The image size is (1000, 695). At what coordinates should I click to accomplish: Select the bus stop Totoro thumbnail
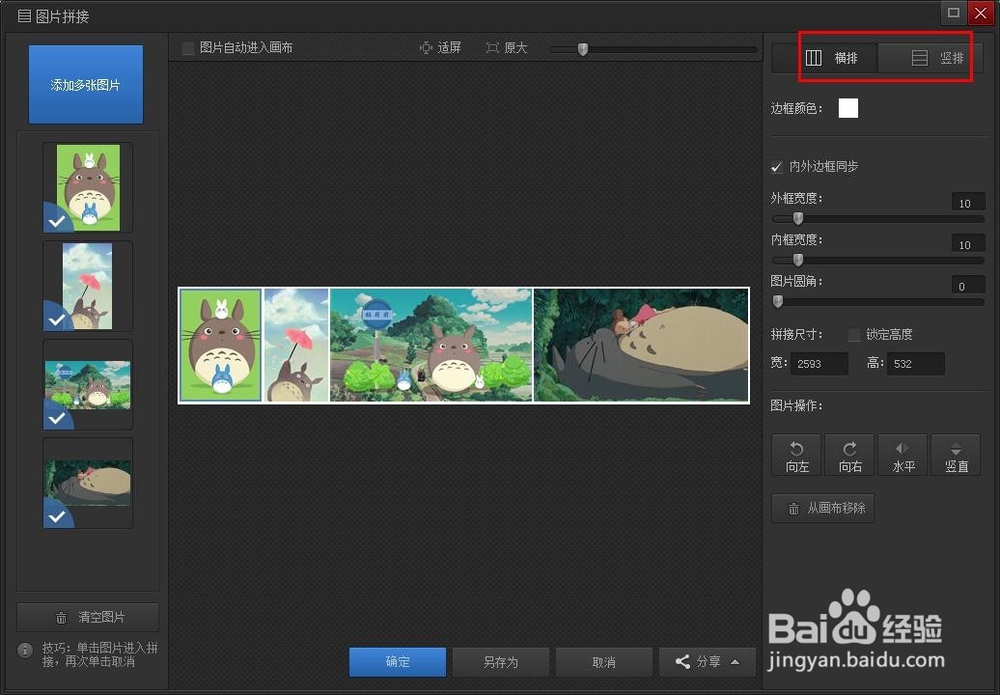click(88, 384)
